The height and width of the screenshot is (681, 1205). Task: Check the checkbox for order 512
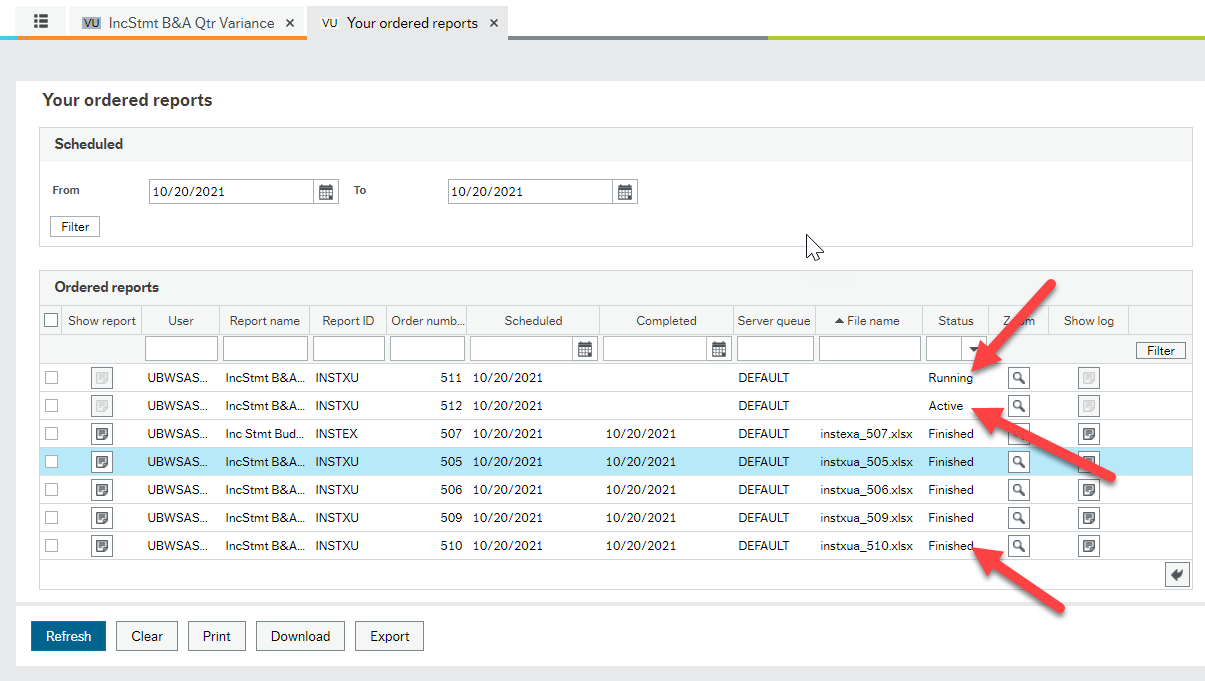click(x=51, y=405)
